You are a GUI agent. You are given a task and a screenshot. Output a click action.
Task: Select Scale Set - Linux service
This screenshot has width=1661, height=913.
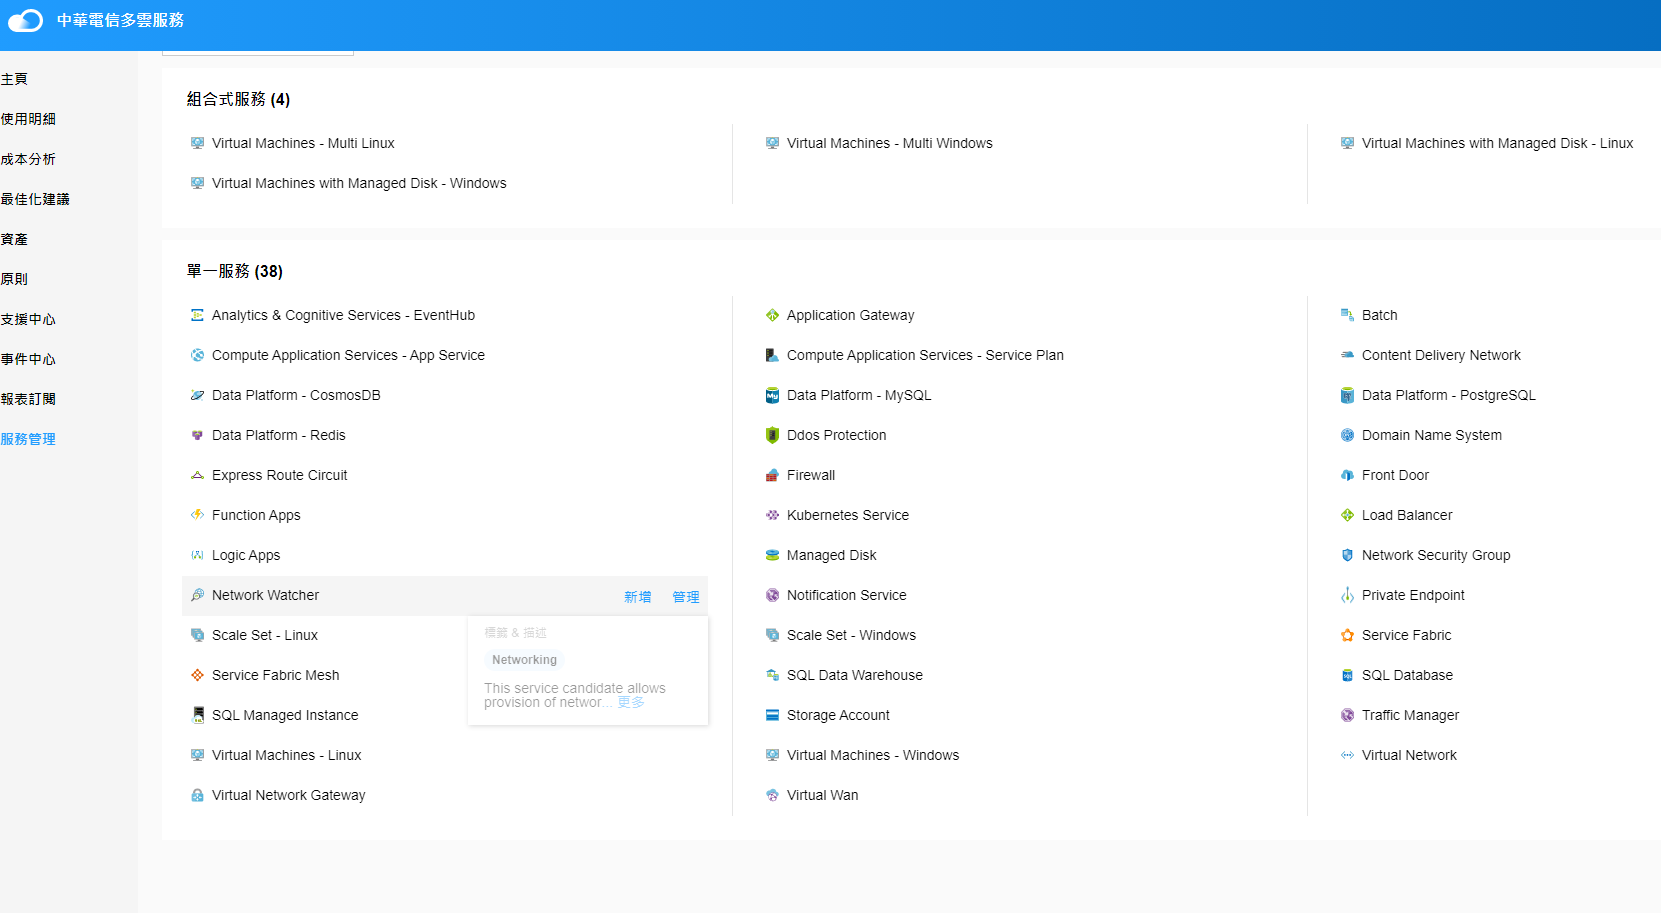point(265,635)
